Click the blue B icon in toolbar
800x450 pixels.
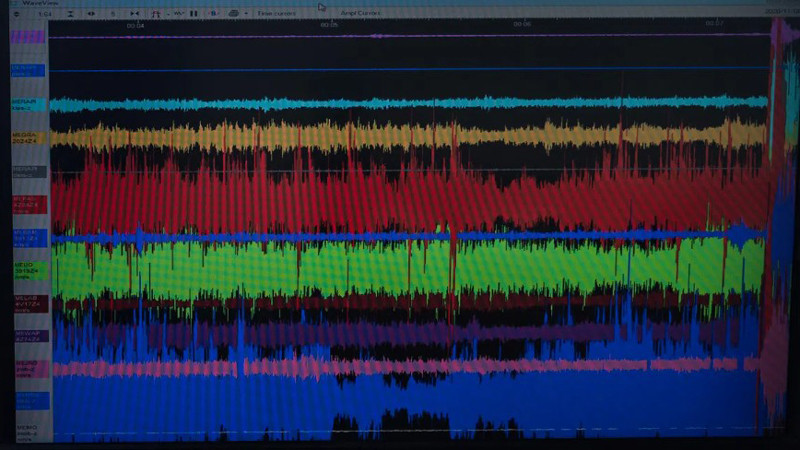tap(214, 14)
